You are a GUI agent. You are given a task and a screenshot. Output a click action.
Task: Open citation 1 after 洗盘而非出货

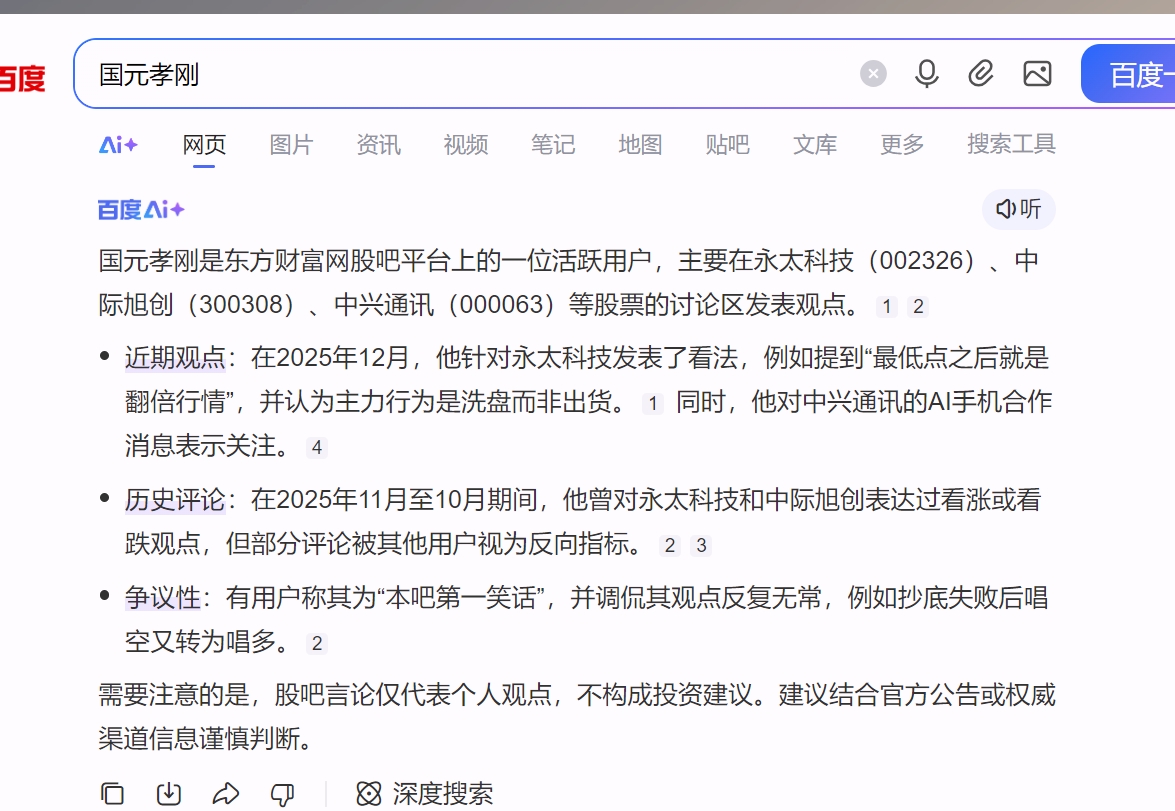[653, 403]
